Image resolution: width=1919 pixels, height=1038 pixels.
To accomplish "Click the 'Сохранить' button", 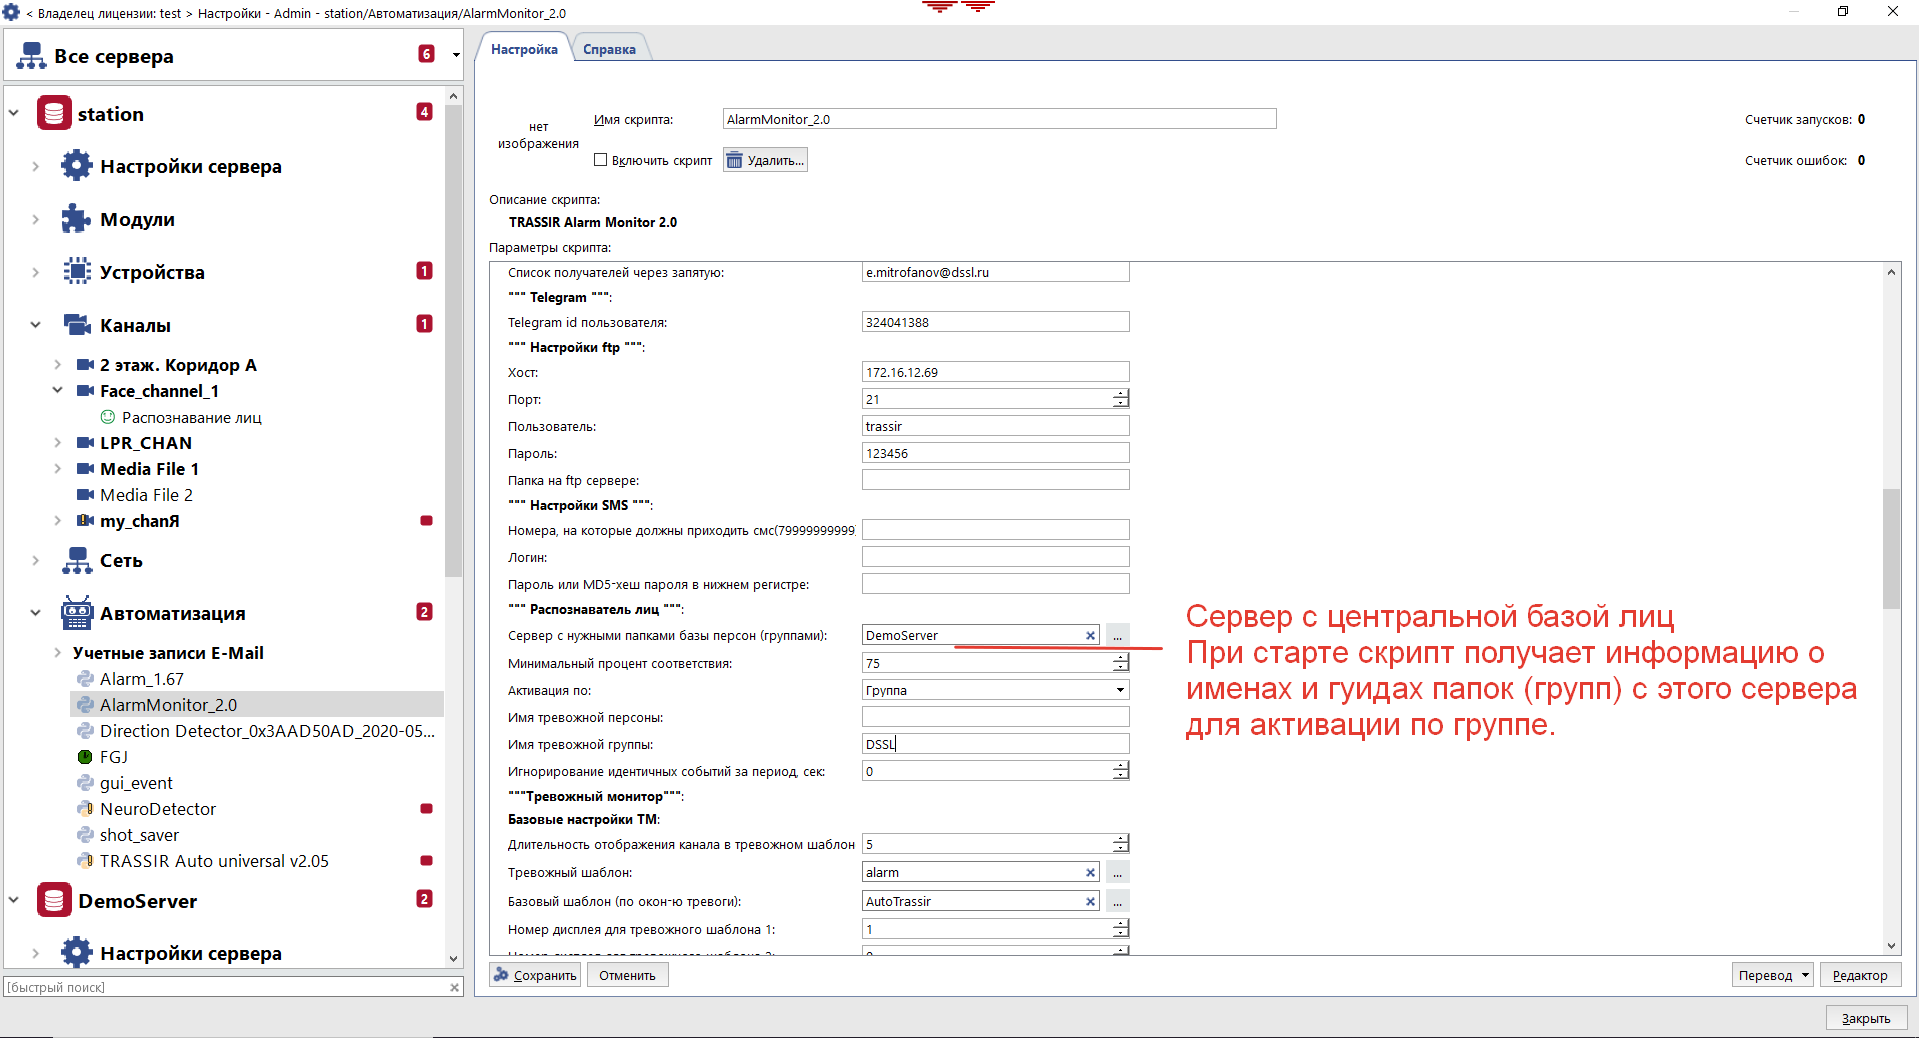I will [535, 975].
